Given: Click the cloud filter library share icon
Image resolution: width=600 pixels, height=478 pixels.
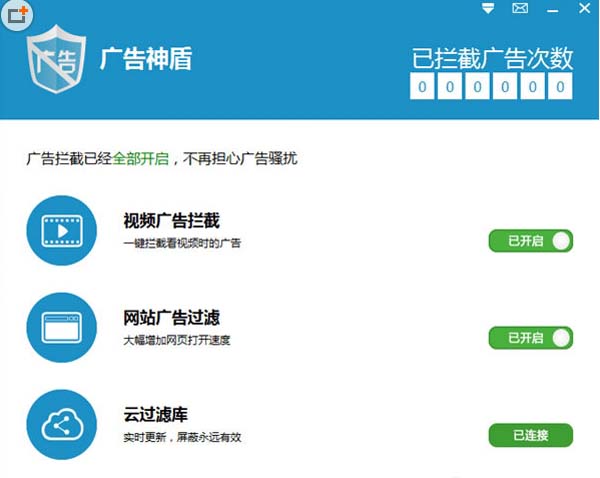Looking at the screenshot, I should point(62,424).
